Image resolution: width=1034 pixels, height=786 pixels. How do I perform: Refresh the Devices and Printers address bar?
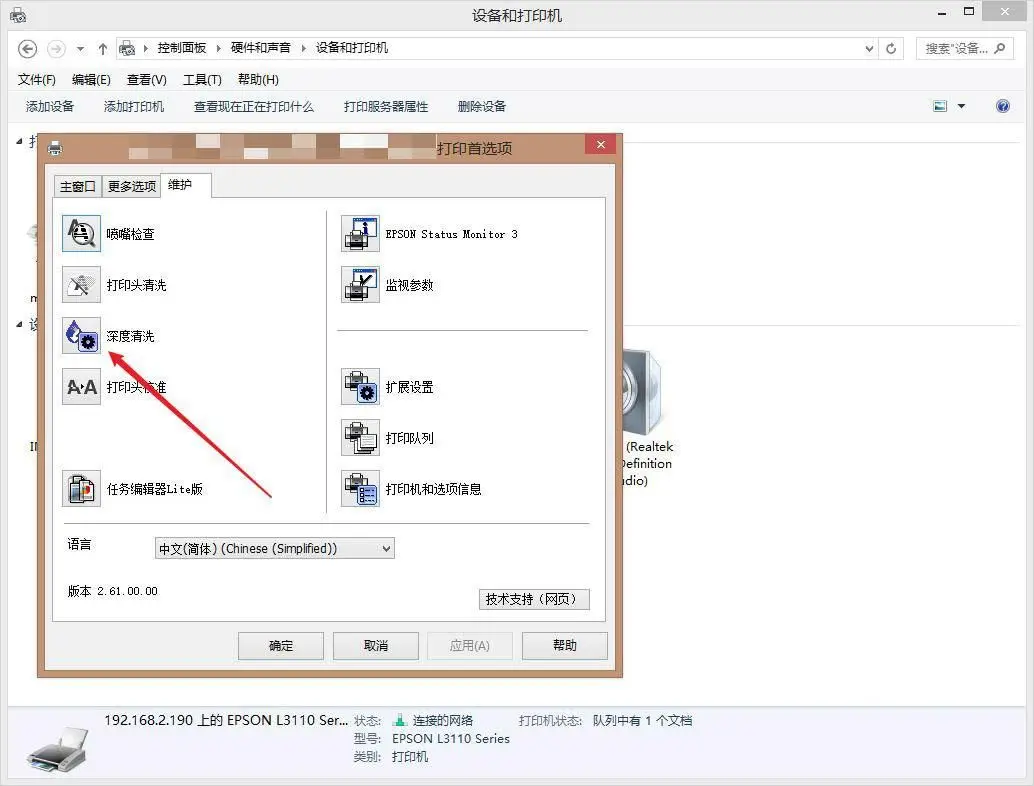click(891, 48)
